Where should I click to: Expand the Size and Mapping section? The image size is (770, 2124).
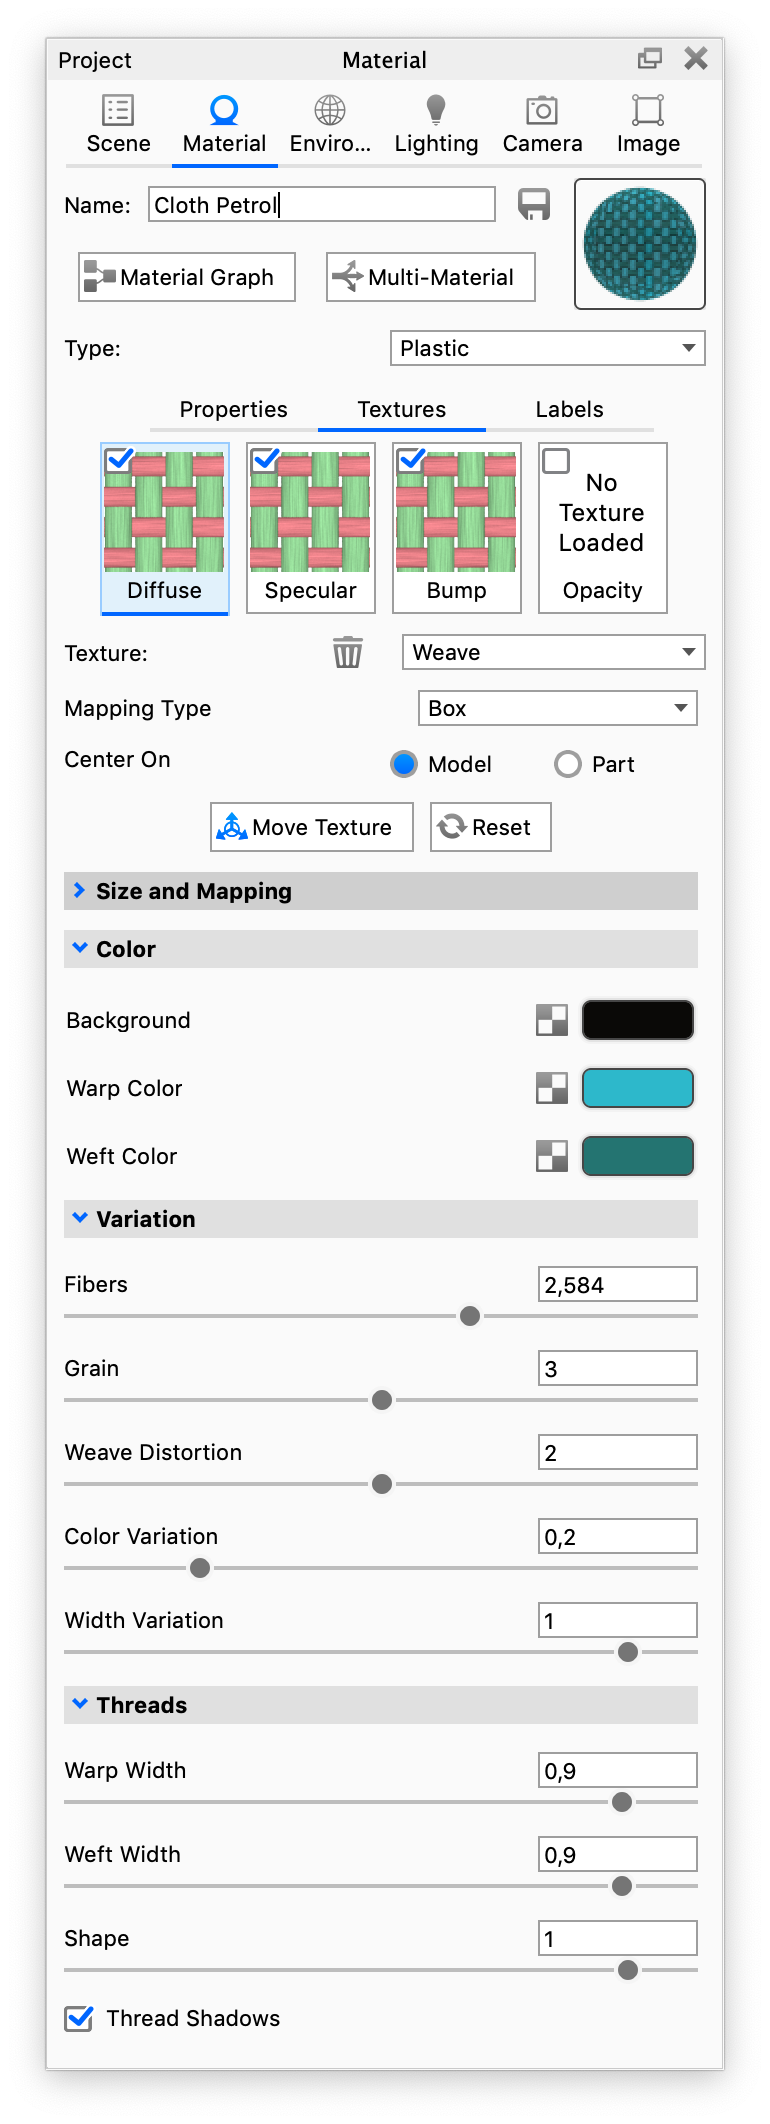(80, 890)
